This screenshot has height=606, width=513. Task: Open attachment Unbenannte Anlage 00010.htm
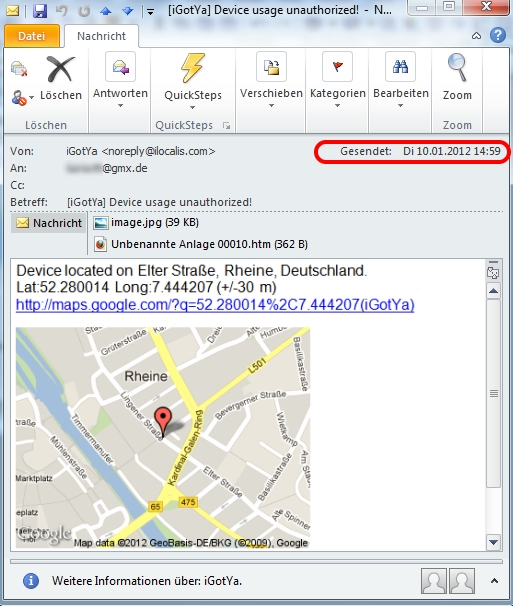point(201,244)
